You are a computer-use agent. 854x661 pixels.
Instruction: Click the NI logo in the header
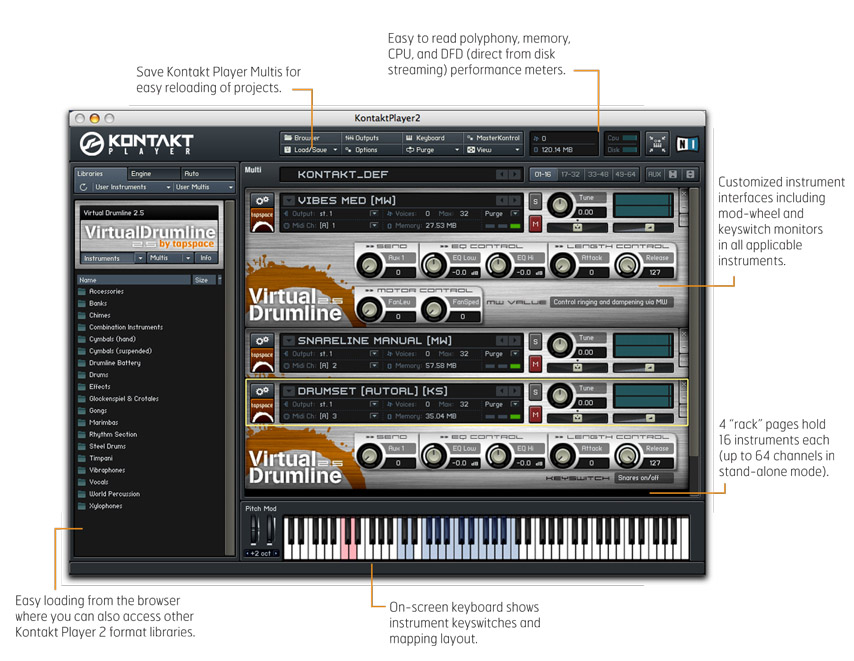[686, 144]
